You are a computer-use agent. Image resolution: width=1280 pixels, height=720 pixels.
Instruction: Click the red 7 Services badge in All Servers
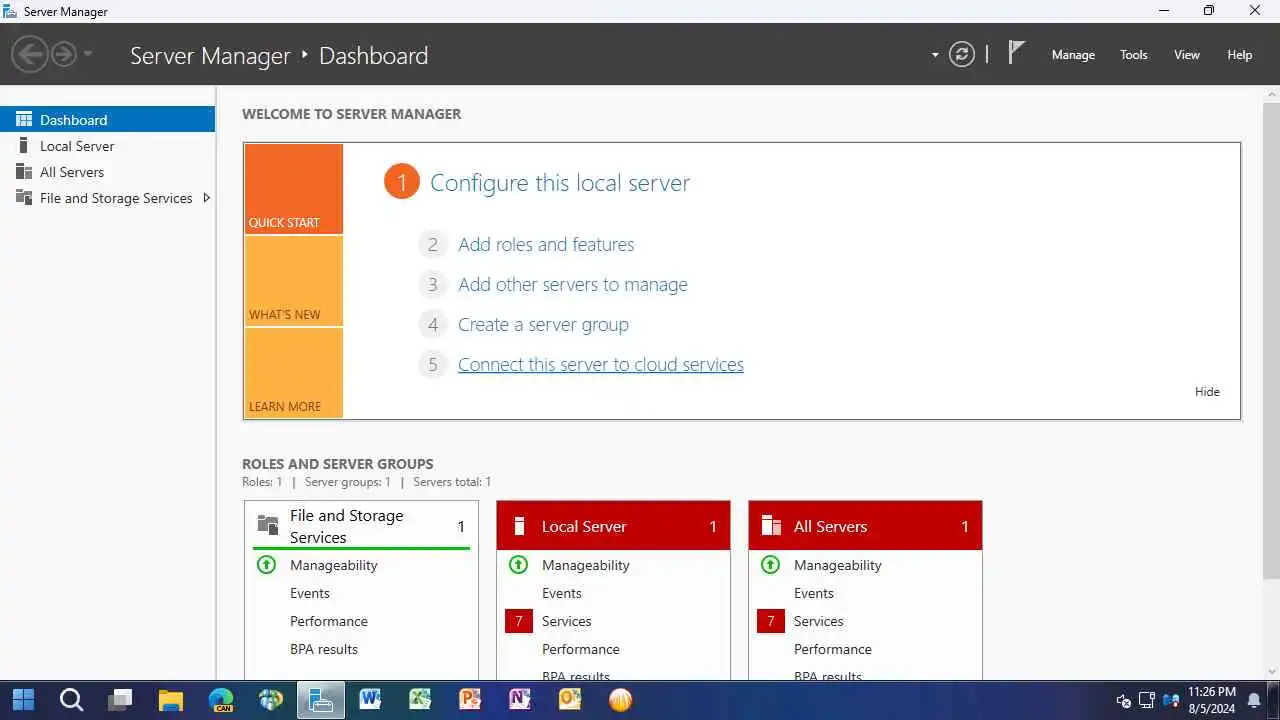pyautogui.click(x=771, y=621)
